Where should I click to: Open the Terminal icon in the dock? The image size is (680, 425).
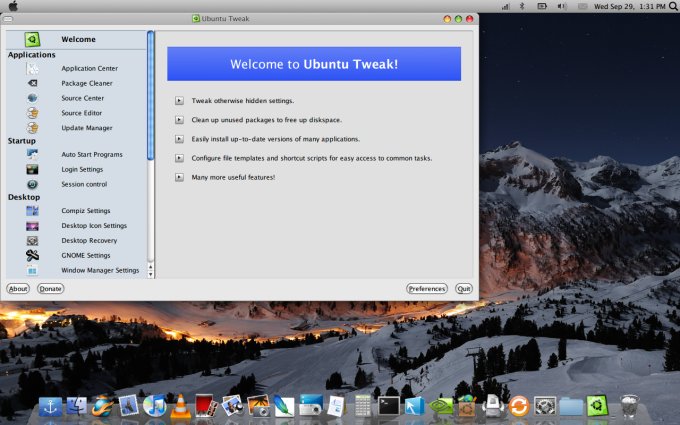tap(389, 405)
